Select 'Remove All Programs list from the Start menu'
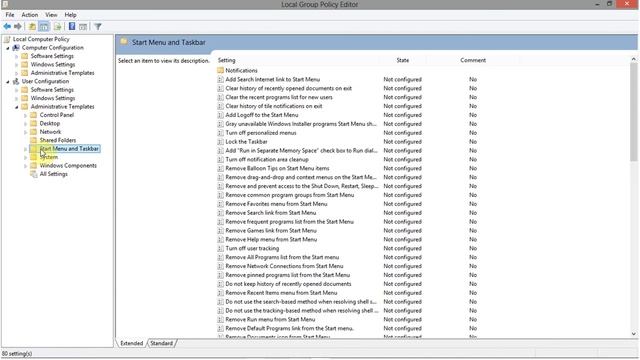This screenshot has width=640, height=360. (282, 257)
